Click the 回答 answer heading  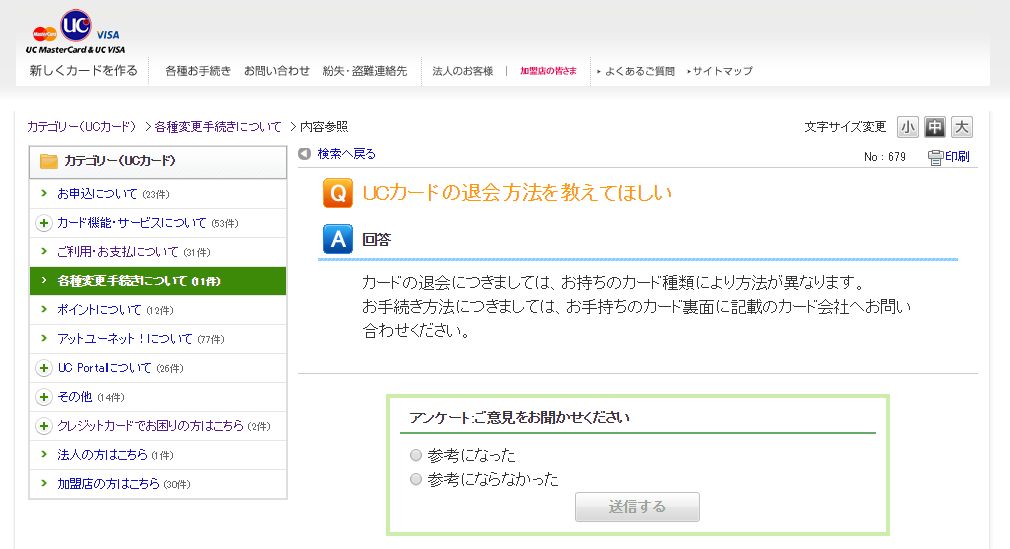377,240
